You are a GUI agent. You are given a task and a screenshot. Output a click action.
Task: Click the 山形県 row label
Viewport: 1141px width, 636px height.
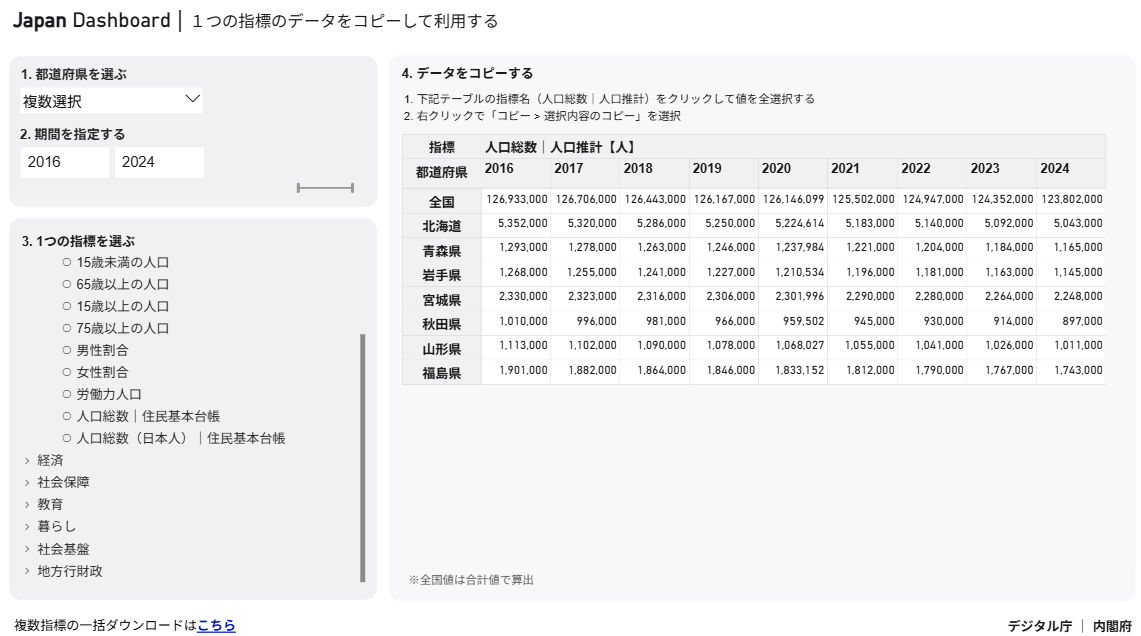(442, 349)
